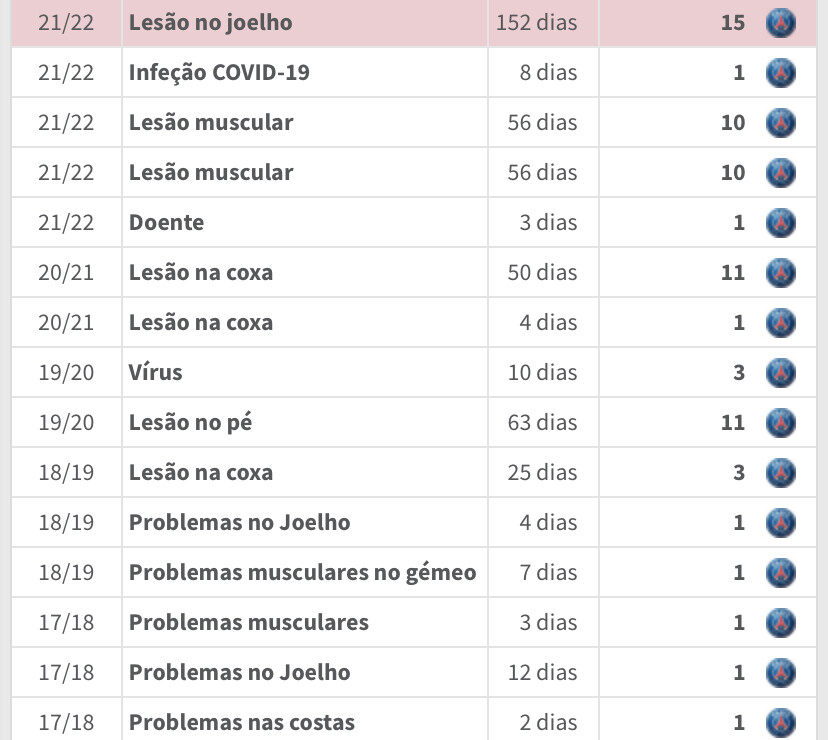
Task: Open the Lesão no pé entry
Action: (190, 422)
